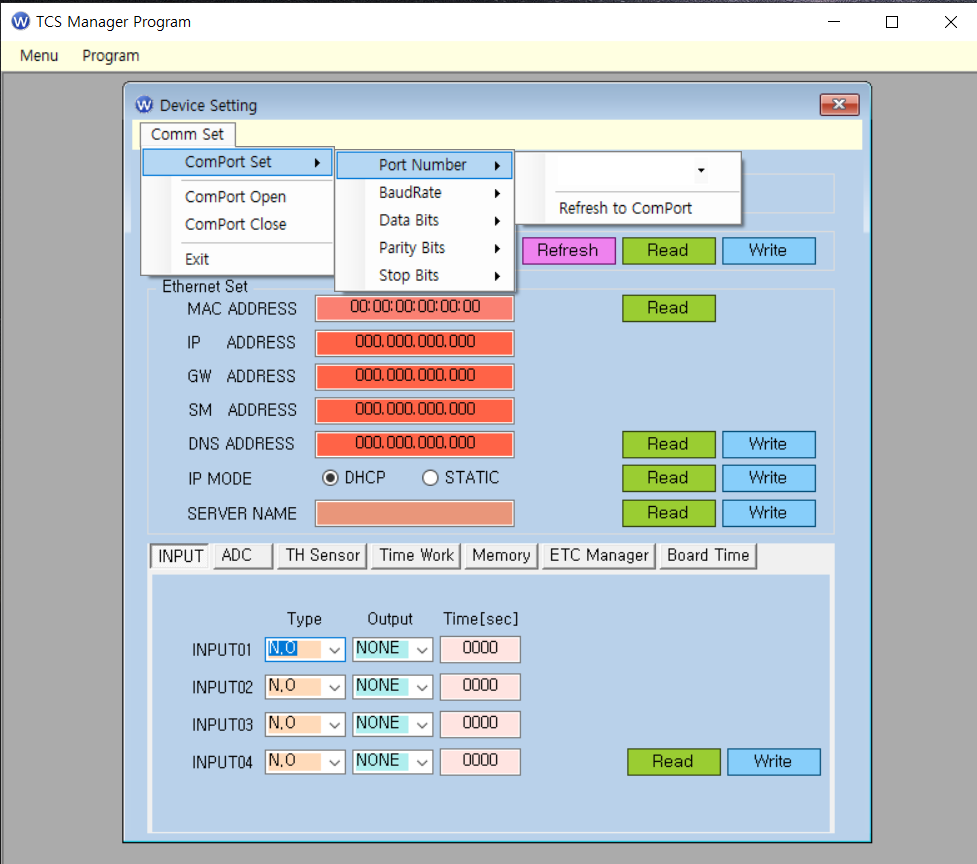Click INPUT01 Time field

(480, 649)
